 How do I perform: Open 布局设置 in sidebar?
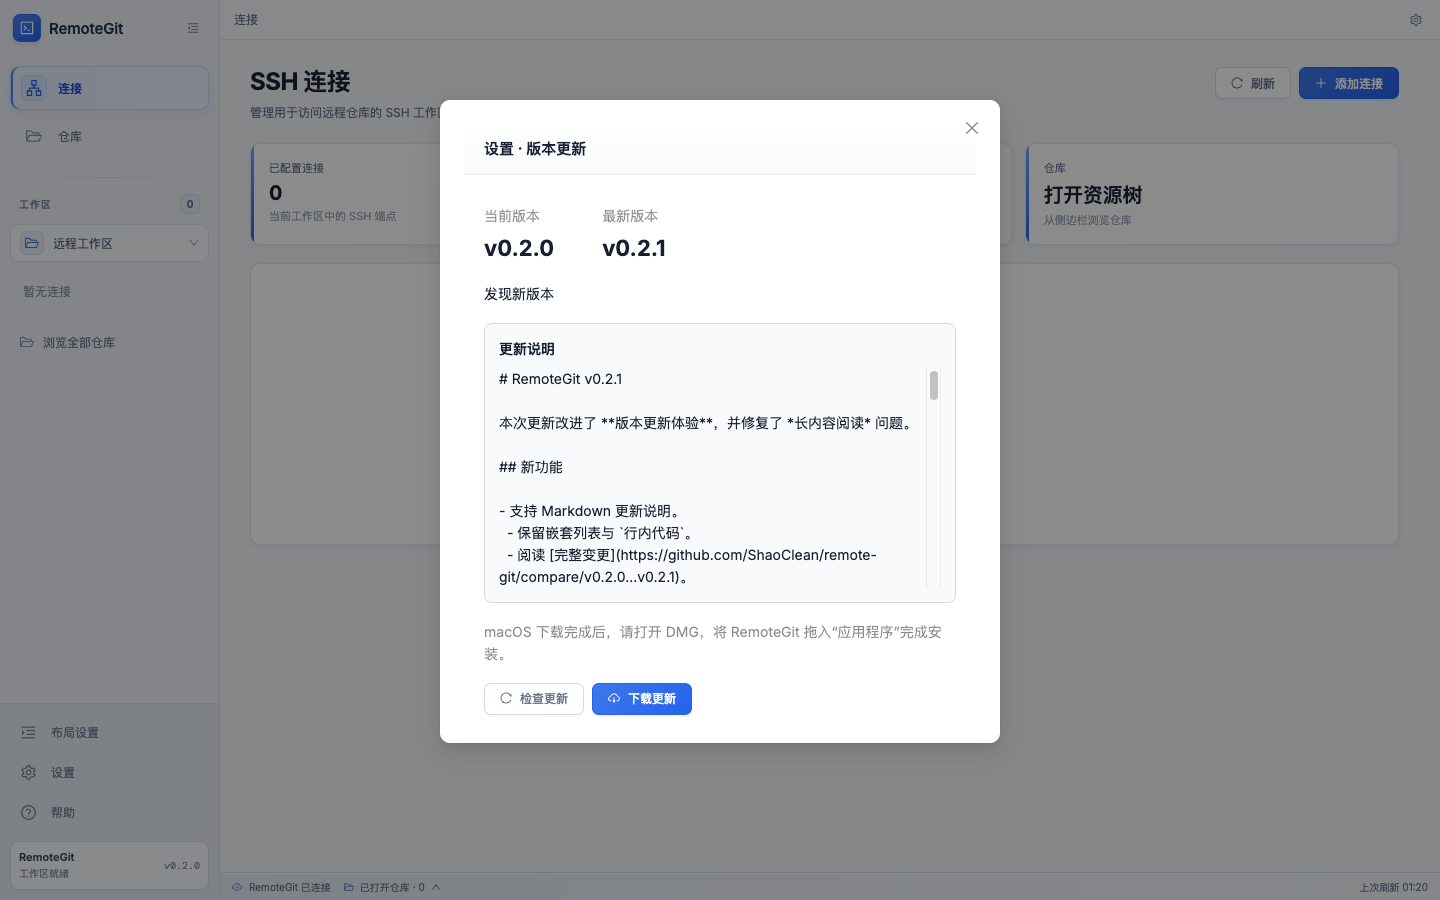click(110, 732)
